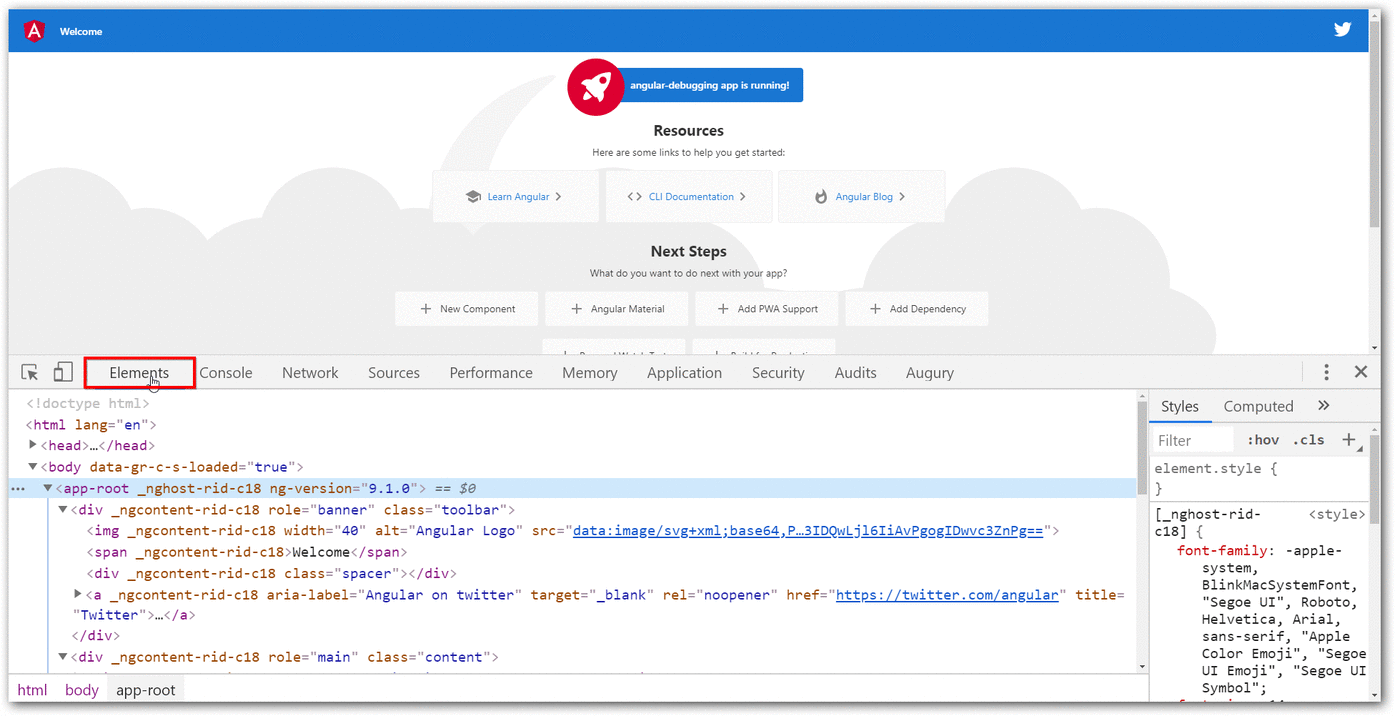Click the Twitter bird icon in header

(x=1342, y=29)
